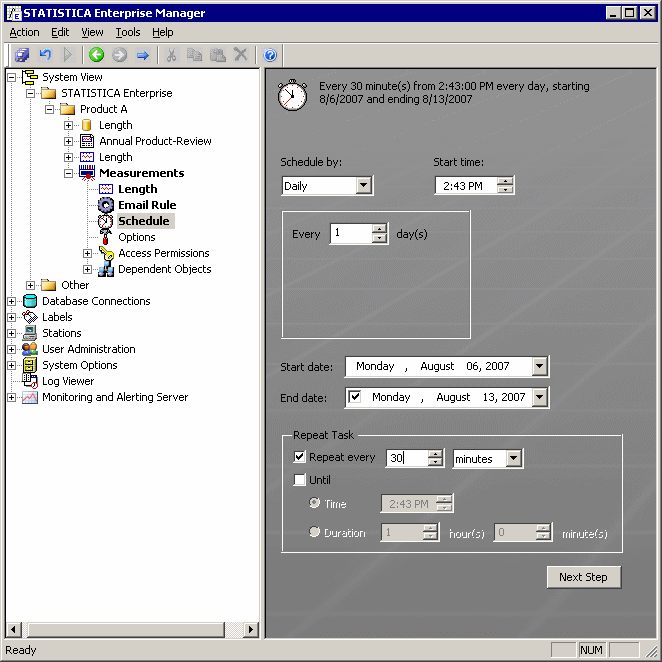The height and width of the screenshot is (662, 662).
Task: Click the Cut scissors icon
Action: [171, 55]
